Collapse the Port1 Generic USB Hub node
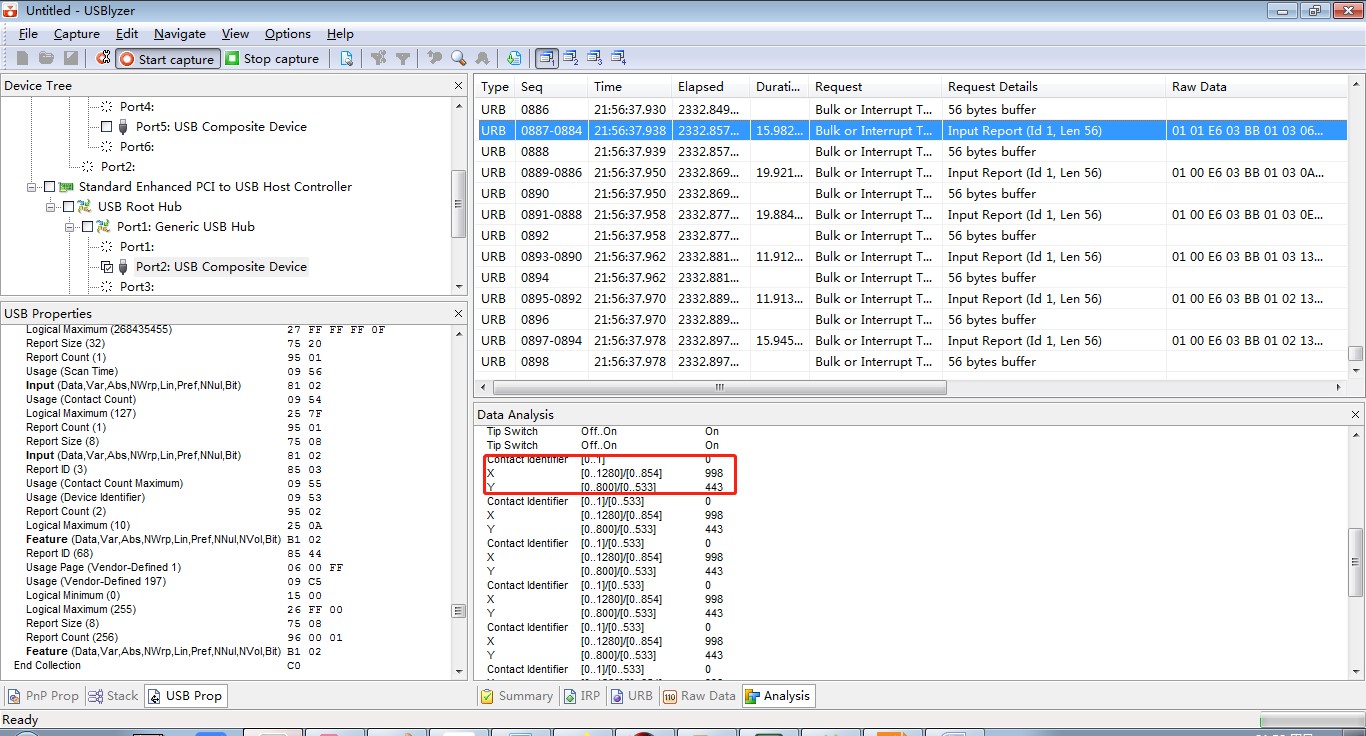The image size is (1366, 736). [71, 227]
